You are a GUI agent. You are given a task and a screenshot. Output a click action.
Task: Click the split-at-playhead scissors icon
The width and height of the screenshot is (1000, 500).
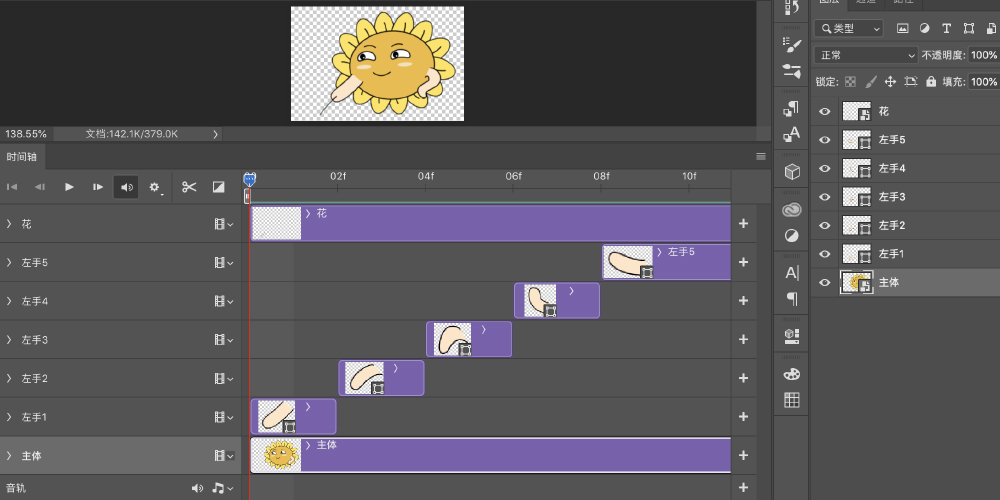(189, 187)
